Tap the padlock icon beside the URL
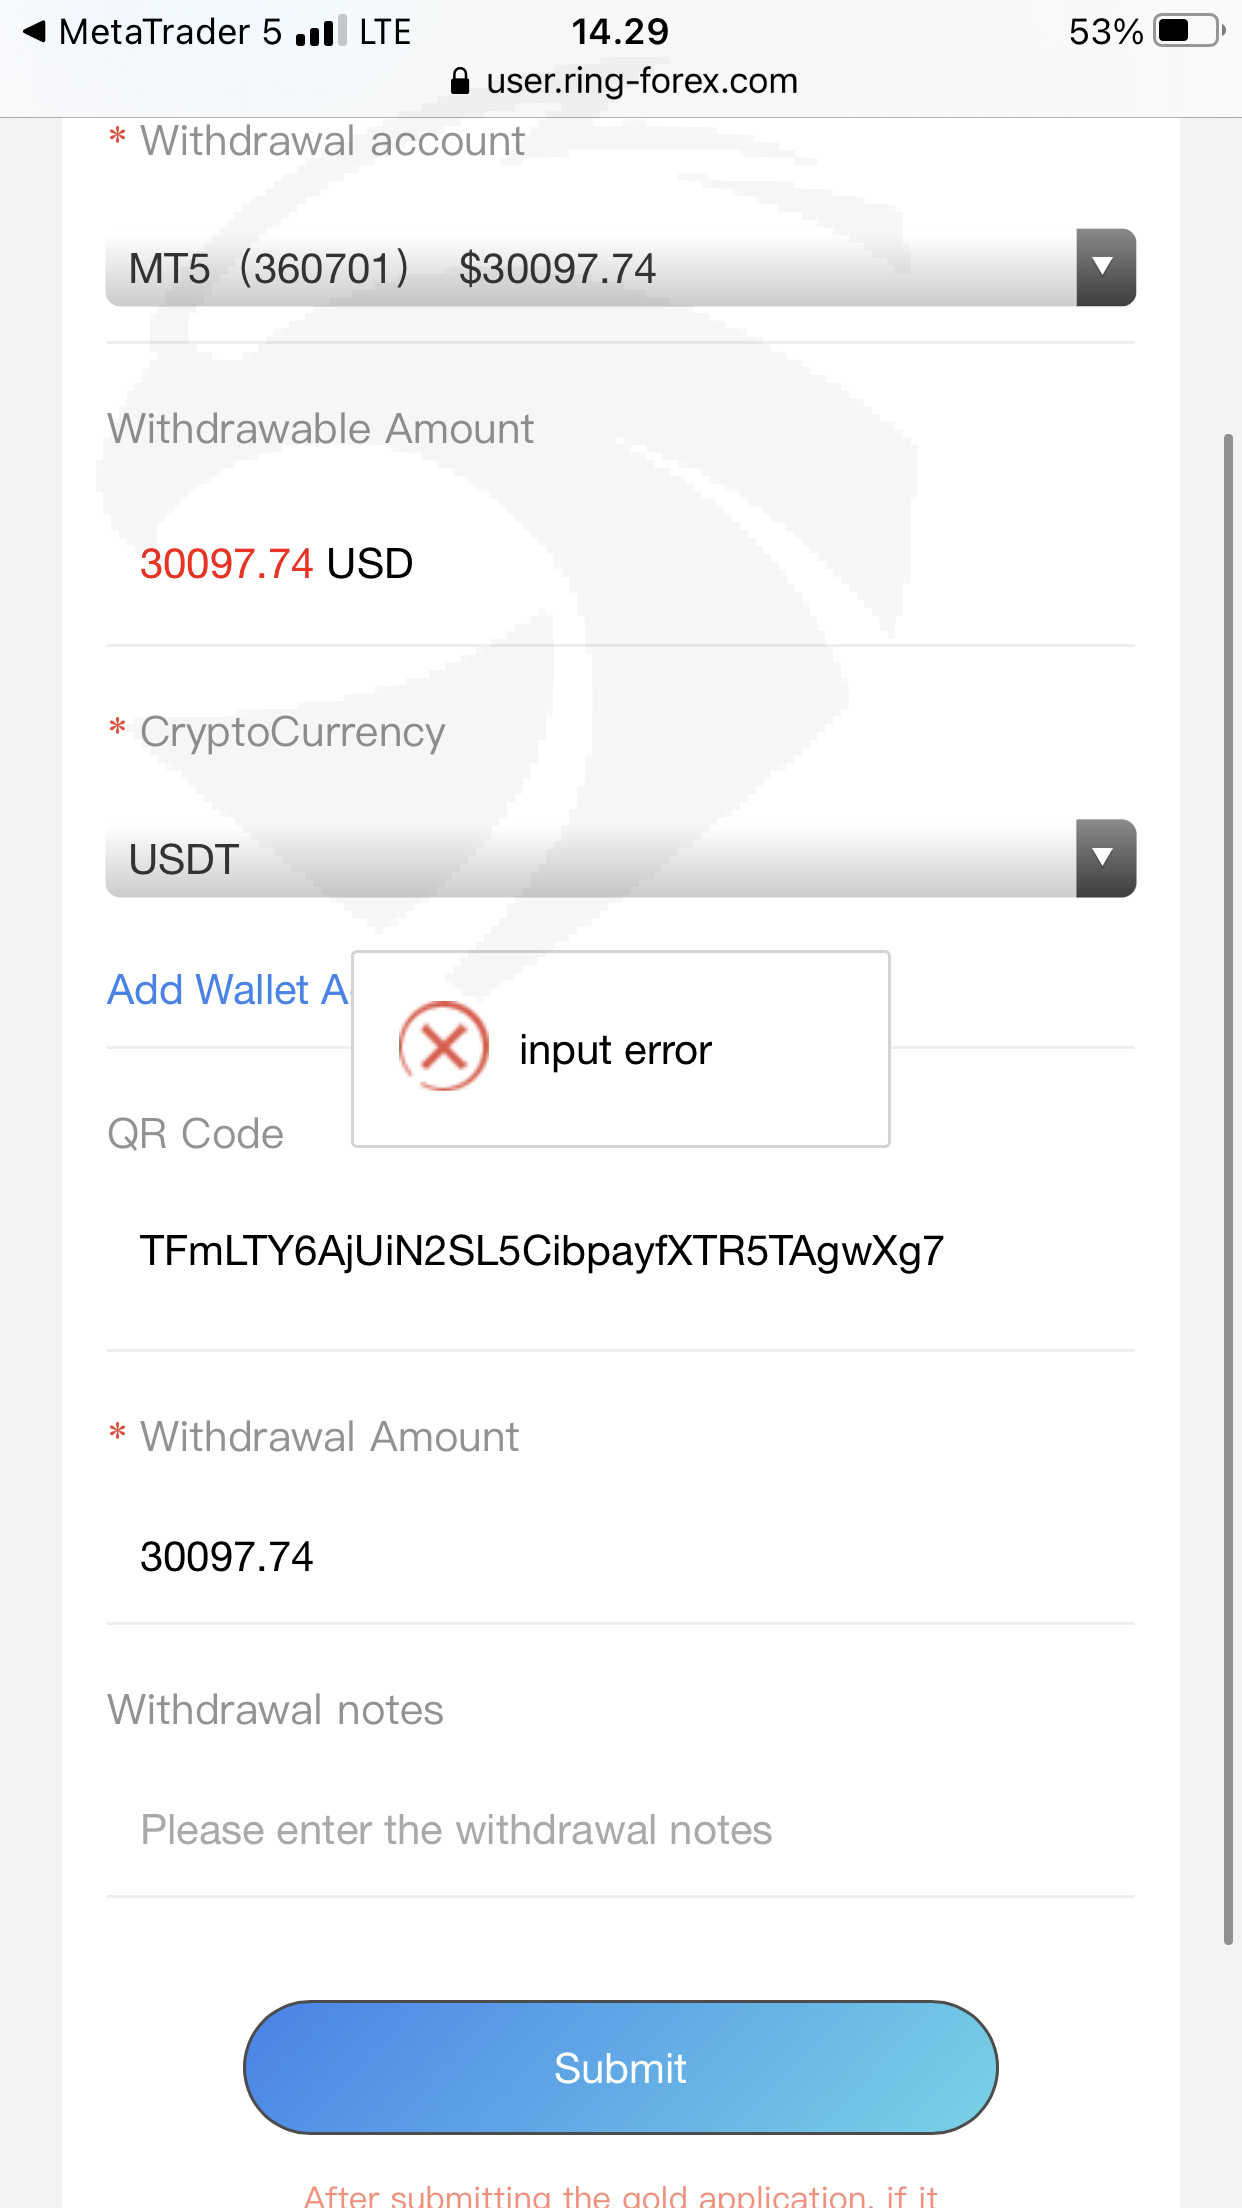 (x=460, y=81)
